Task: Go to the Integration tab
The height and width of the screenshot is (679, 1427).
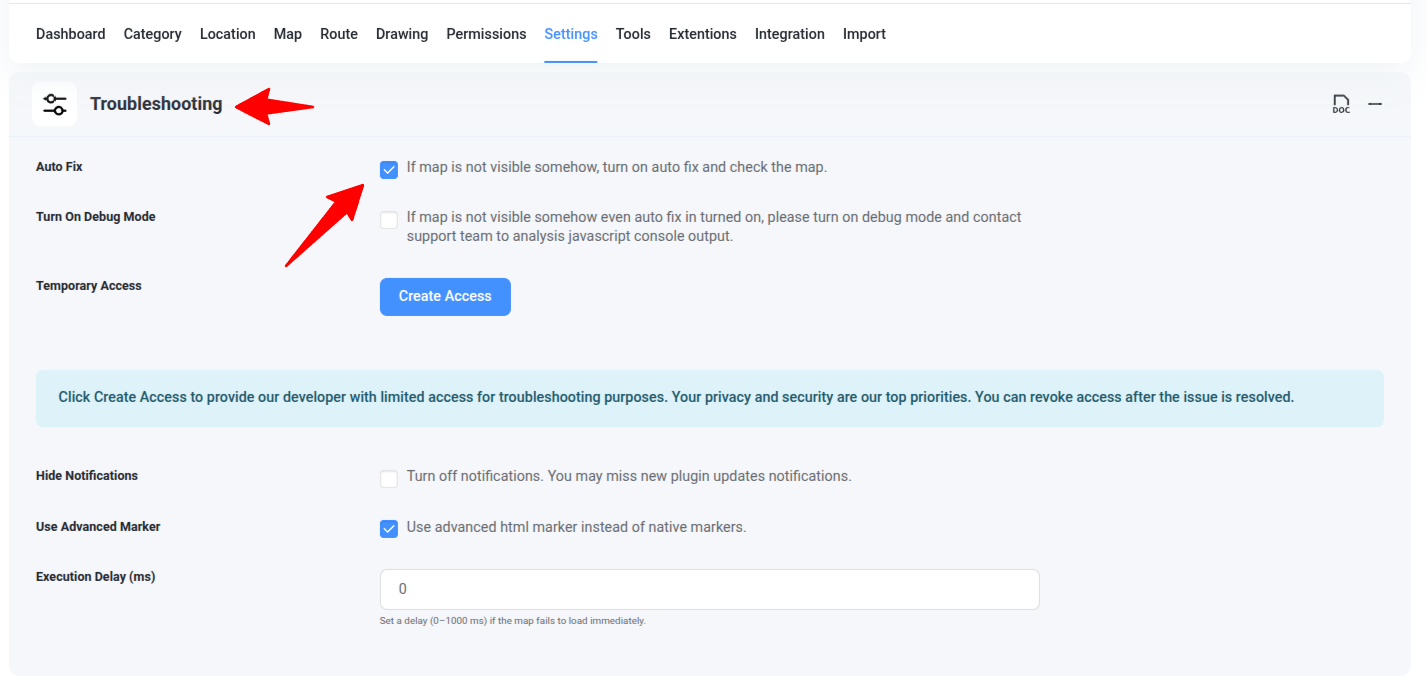Action: (789, 34)
